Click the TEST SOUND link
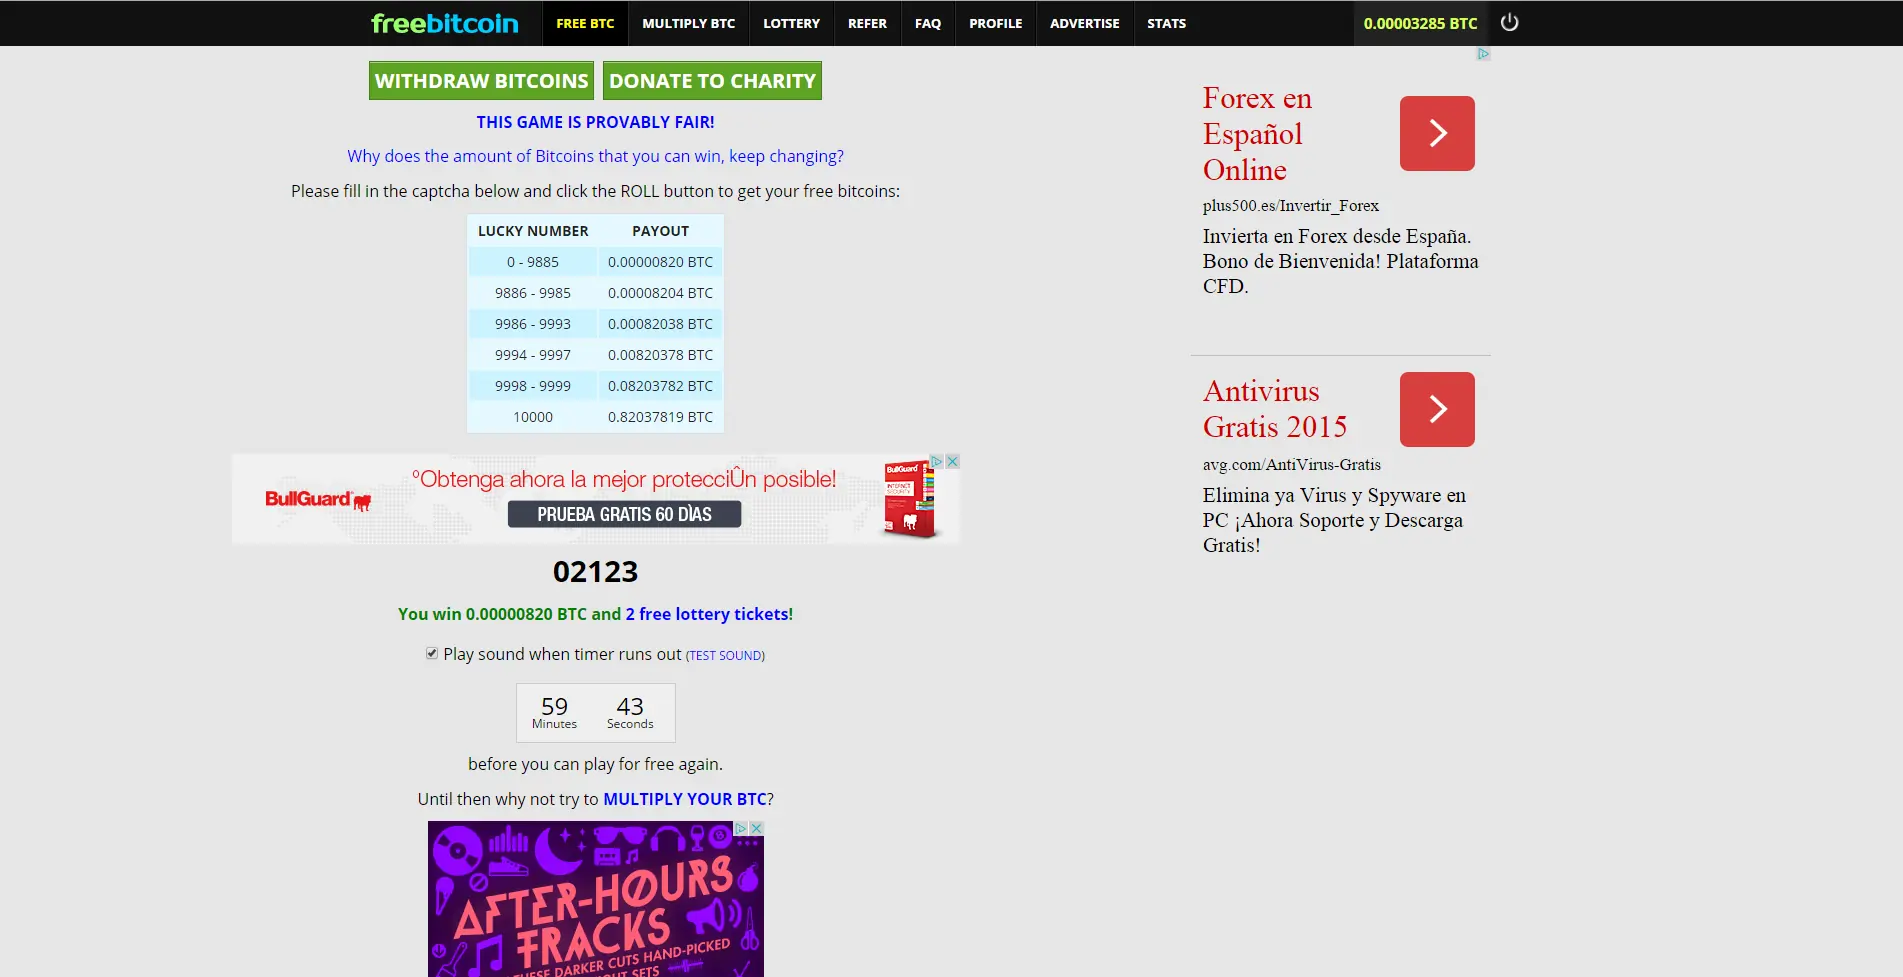The height and width of the screenshot is (977, 1903). (x=725, y=656)
